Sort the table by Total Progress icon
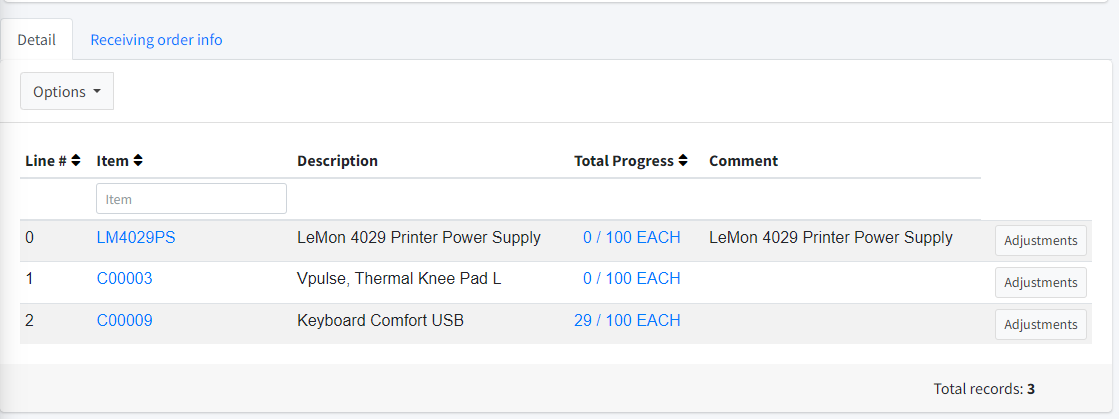The width and height of the screenshot is (1119, 419). point(683,161)
